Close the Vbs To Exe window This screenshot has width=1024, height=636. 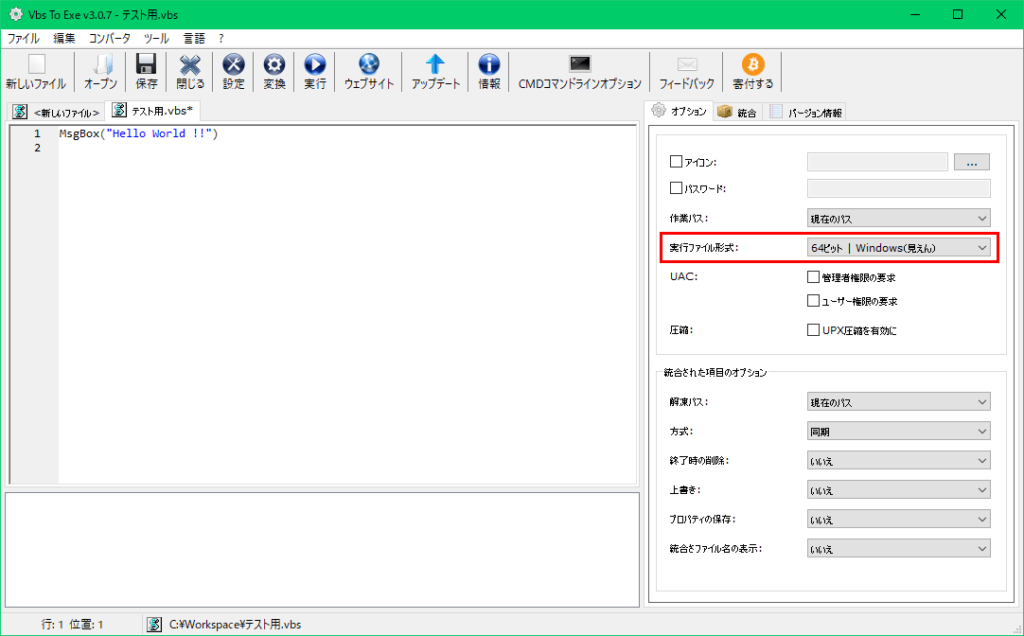pos(1001,14)
